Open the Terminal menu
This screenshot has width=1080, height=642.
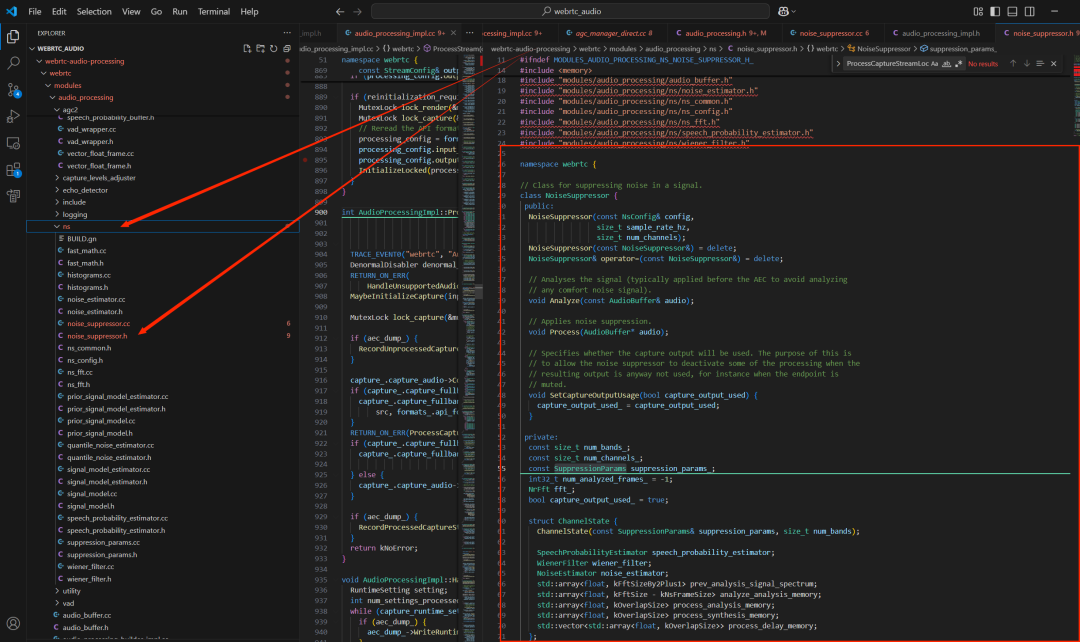[x=213, y=11]
